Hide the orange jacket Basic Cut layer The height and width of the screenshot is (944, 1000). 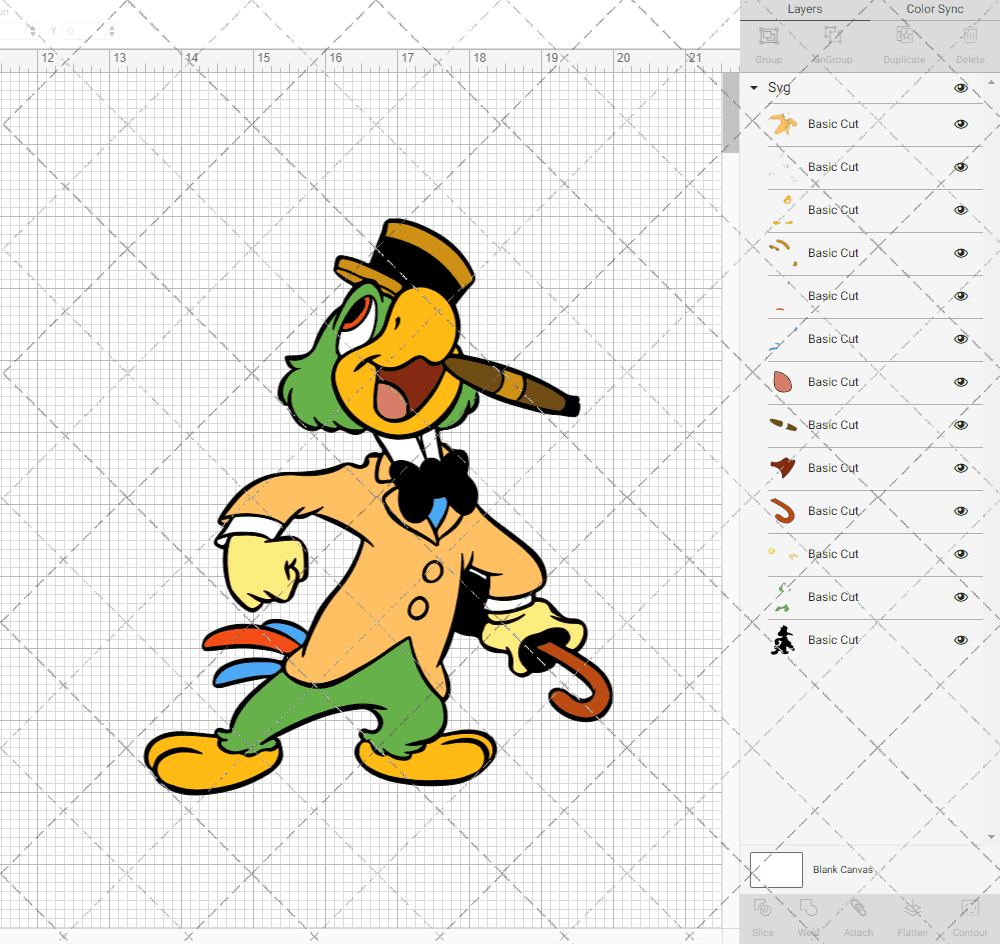pyautogui.click(x=960, y=124)
